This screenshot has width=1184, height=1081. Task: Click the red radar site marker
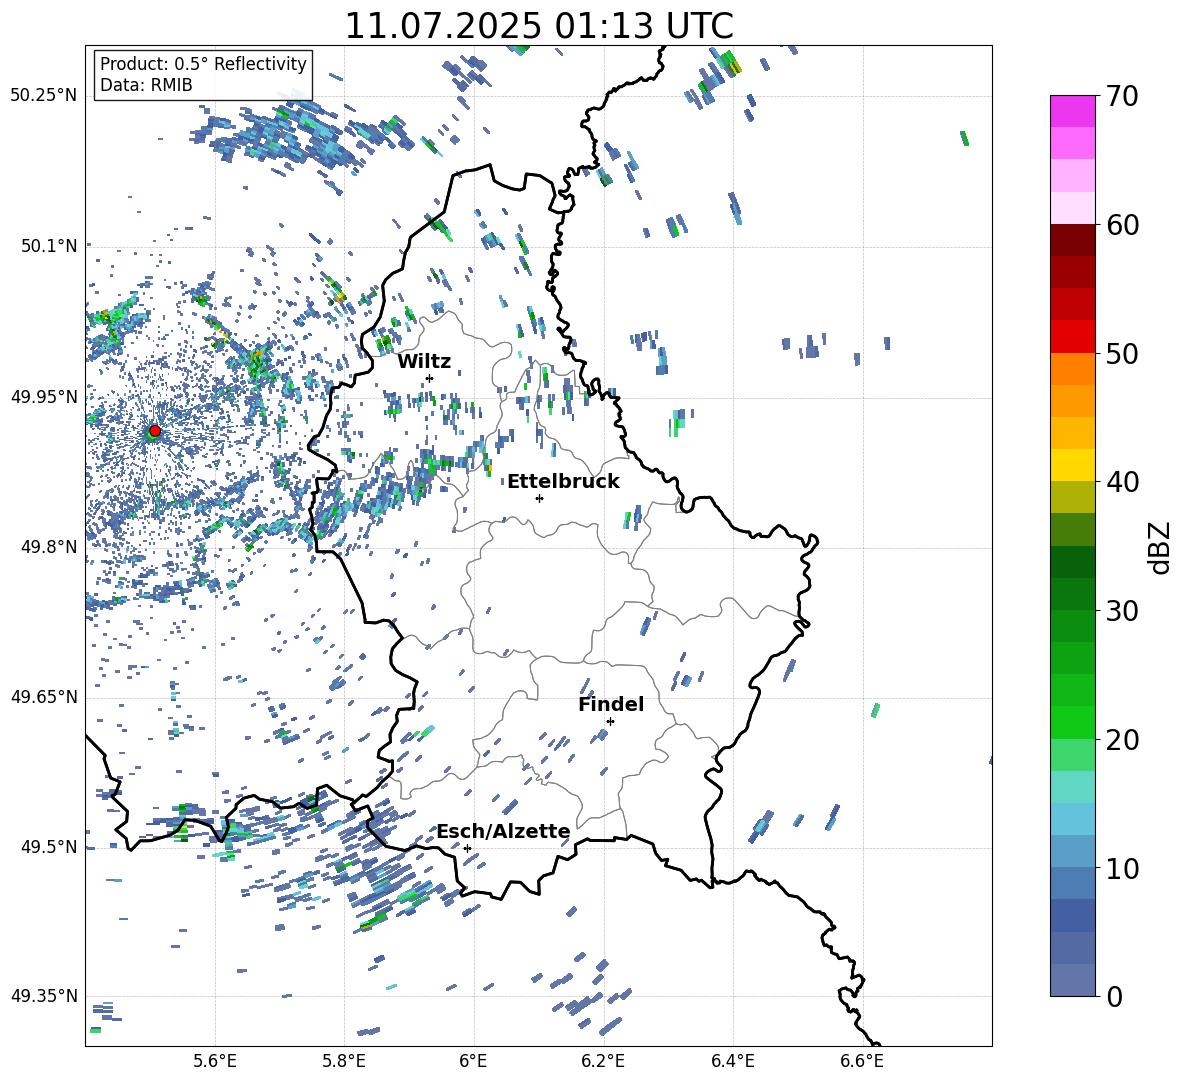(155, 430)
